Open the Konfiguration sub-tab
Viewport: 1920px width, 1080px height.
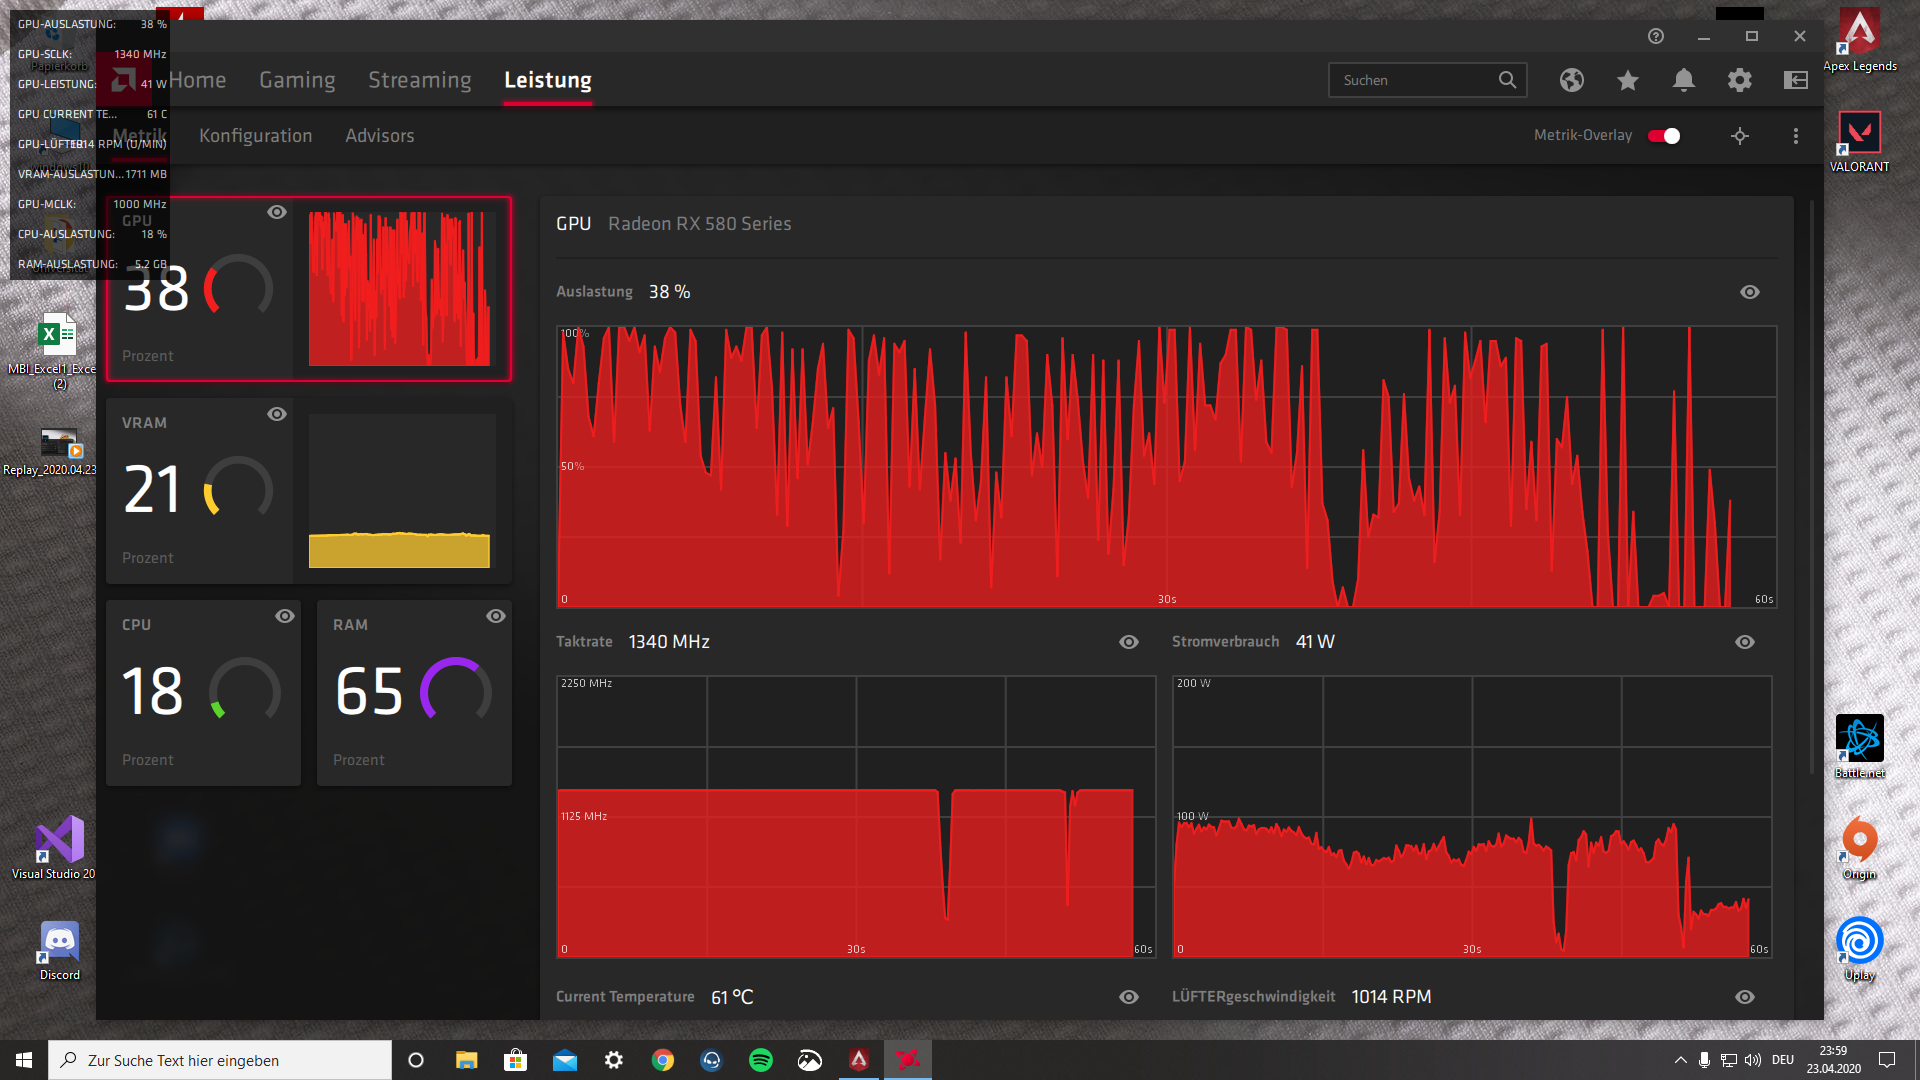tap(255, 136)
